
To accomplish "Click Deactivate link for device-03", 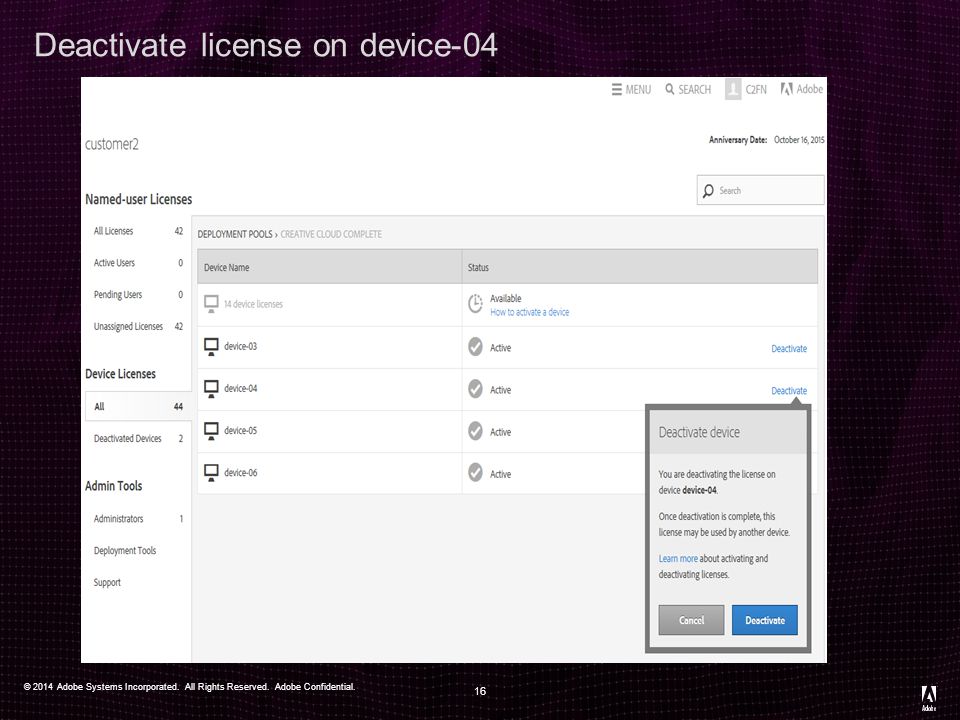I will pyautogui.click(x=789, y=348).
